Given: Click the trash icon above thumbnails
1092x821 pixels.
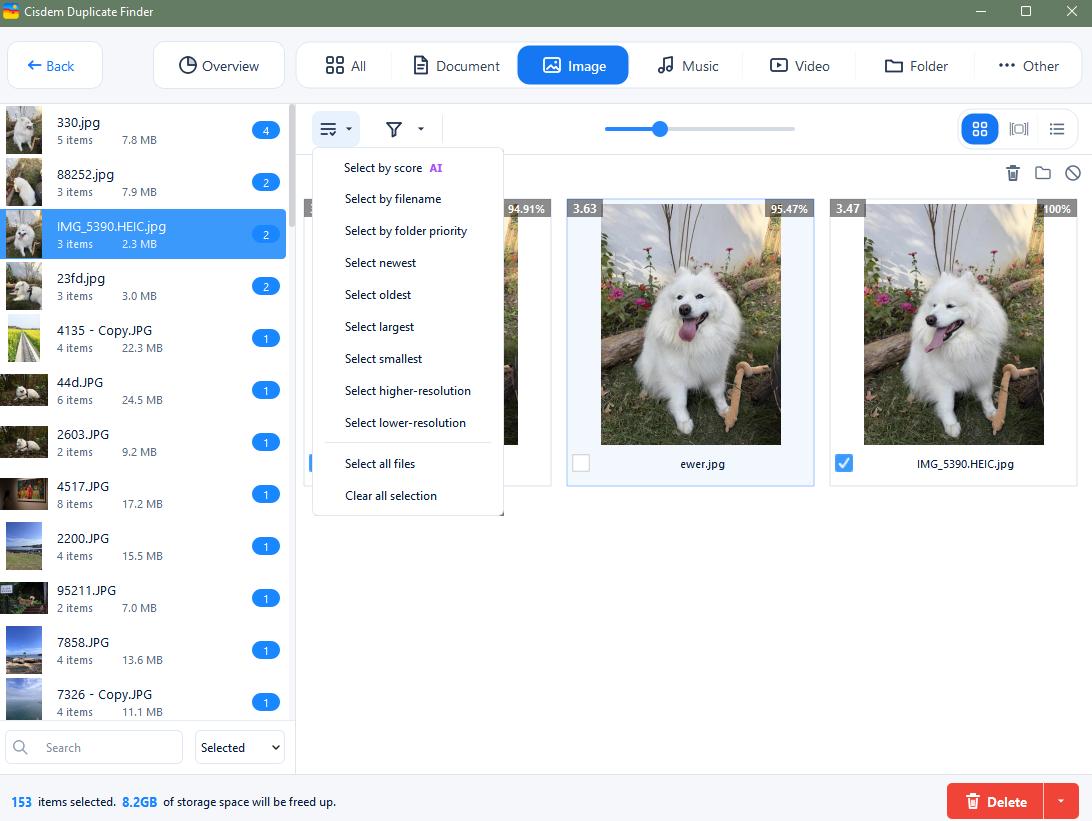Looking at the screenshot, I should click(1013, 173).
